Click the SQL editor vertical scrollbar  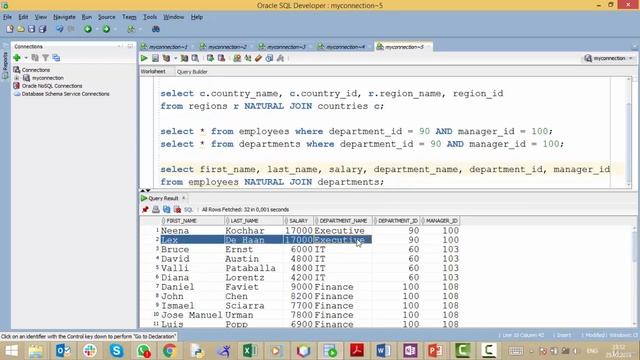pos(629,132)
